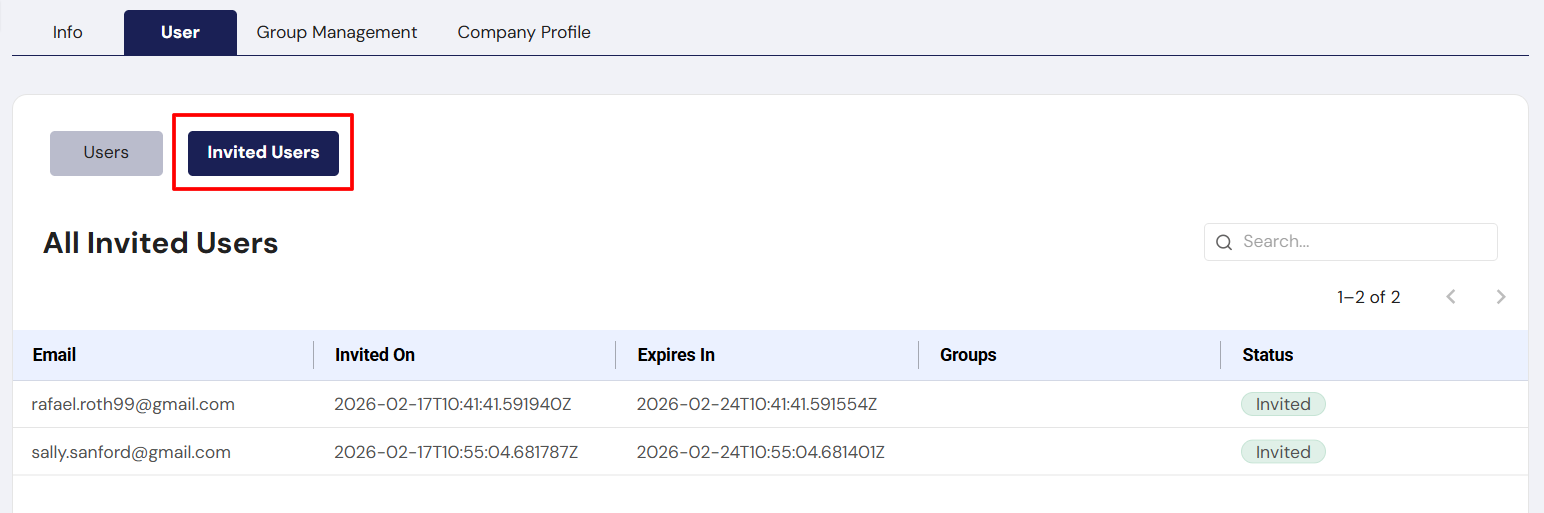Click the Invited Users button
This screenshot has width=1544, height=513.
263,153
